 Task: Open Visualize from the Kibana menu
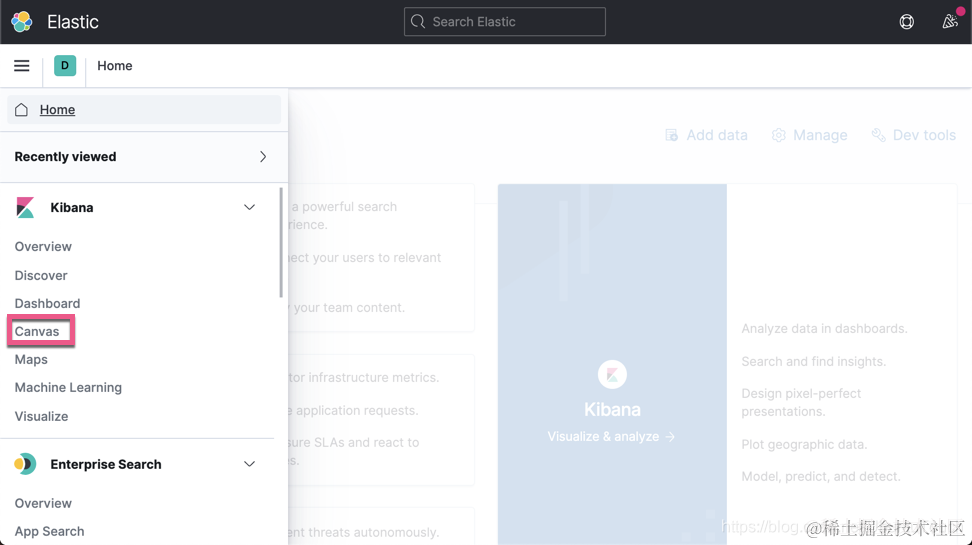pyautogui.click(x=42, y=416)
